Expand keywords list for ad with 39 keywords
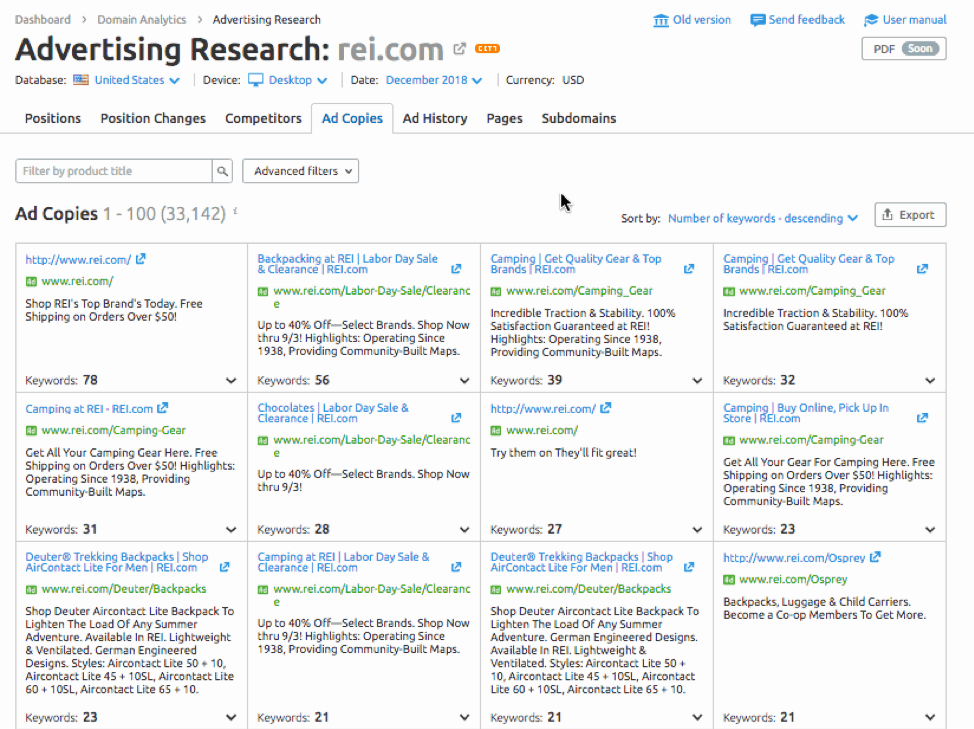 [697, 381]
